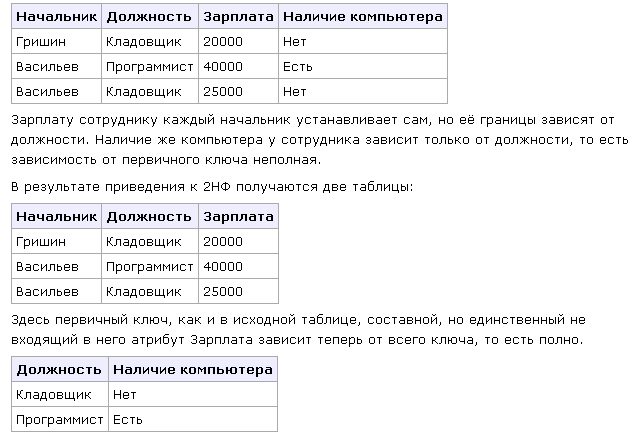
Task: Click the Начальник header in first table
Action: point(57,16)
